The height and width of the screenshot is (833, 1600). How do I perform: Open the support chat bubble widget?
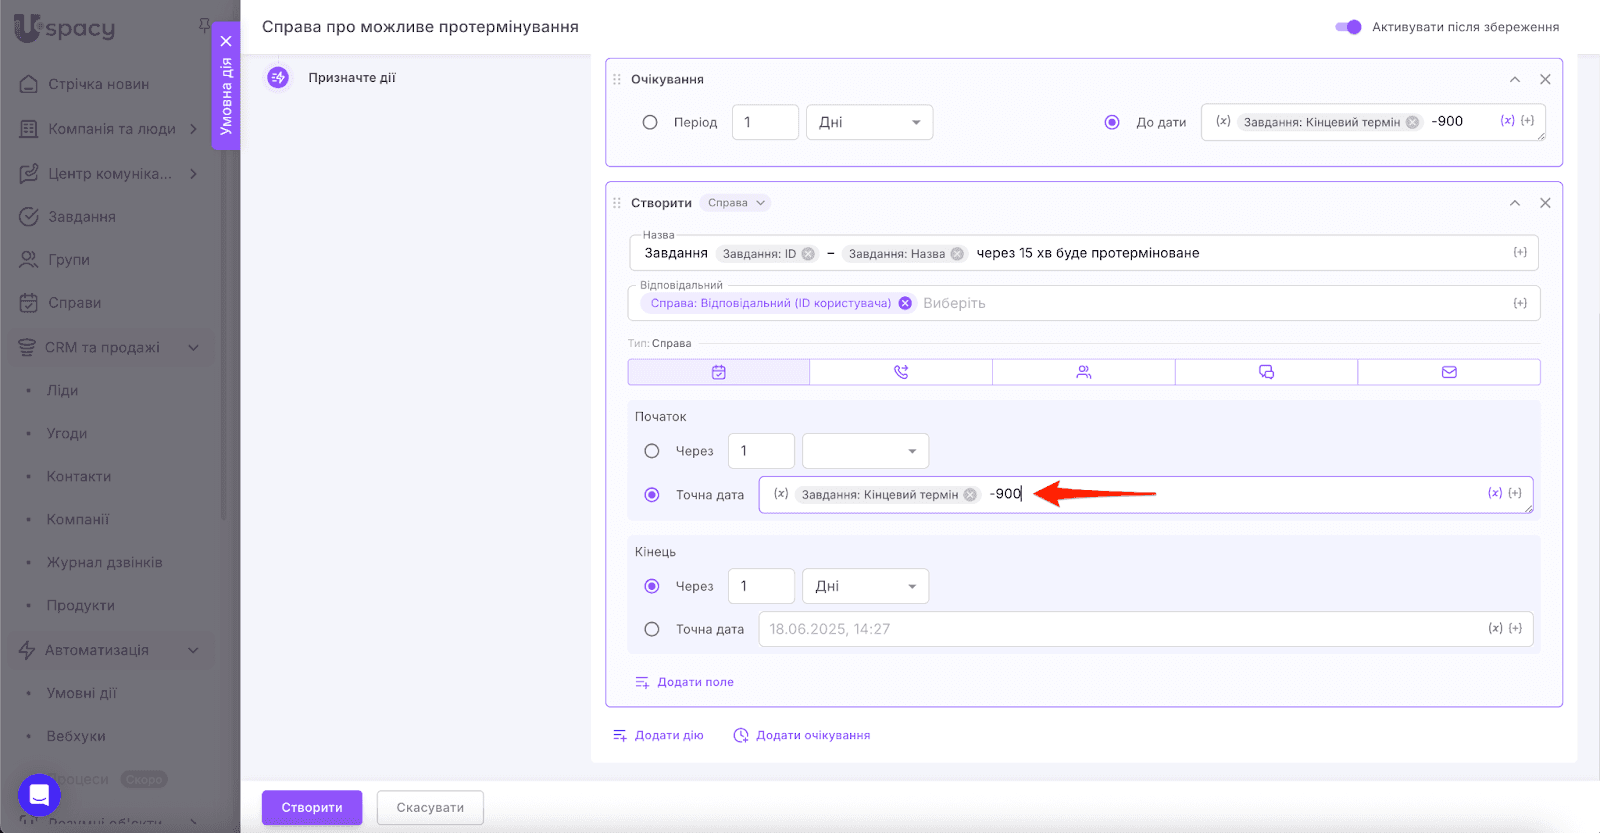pos(39,796)
